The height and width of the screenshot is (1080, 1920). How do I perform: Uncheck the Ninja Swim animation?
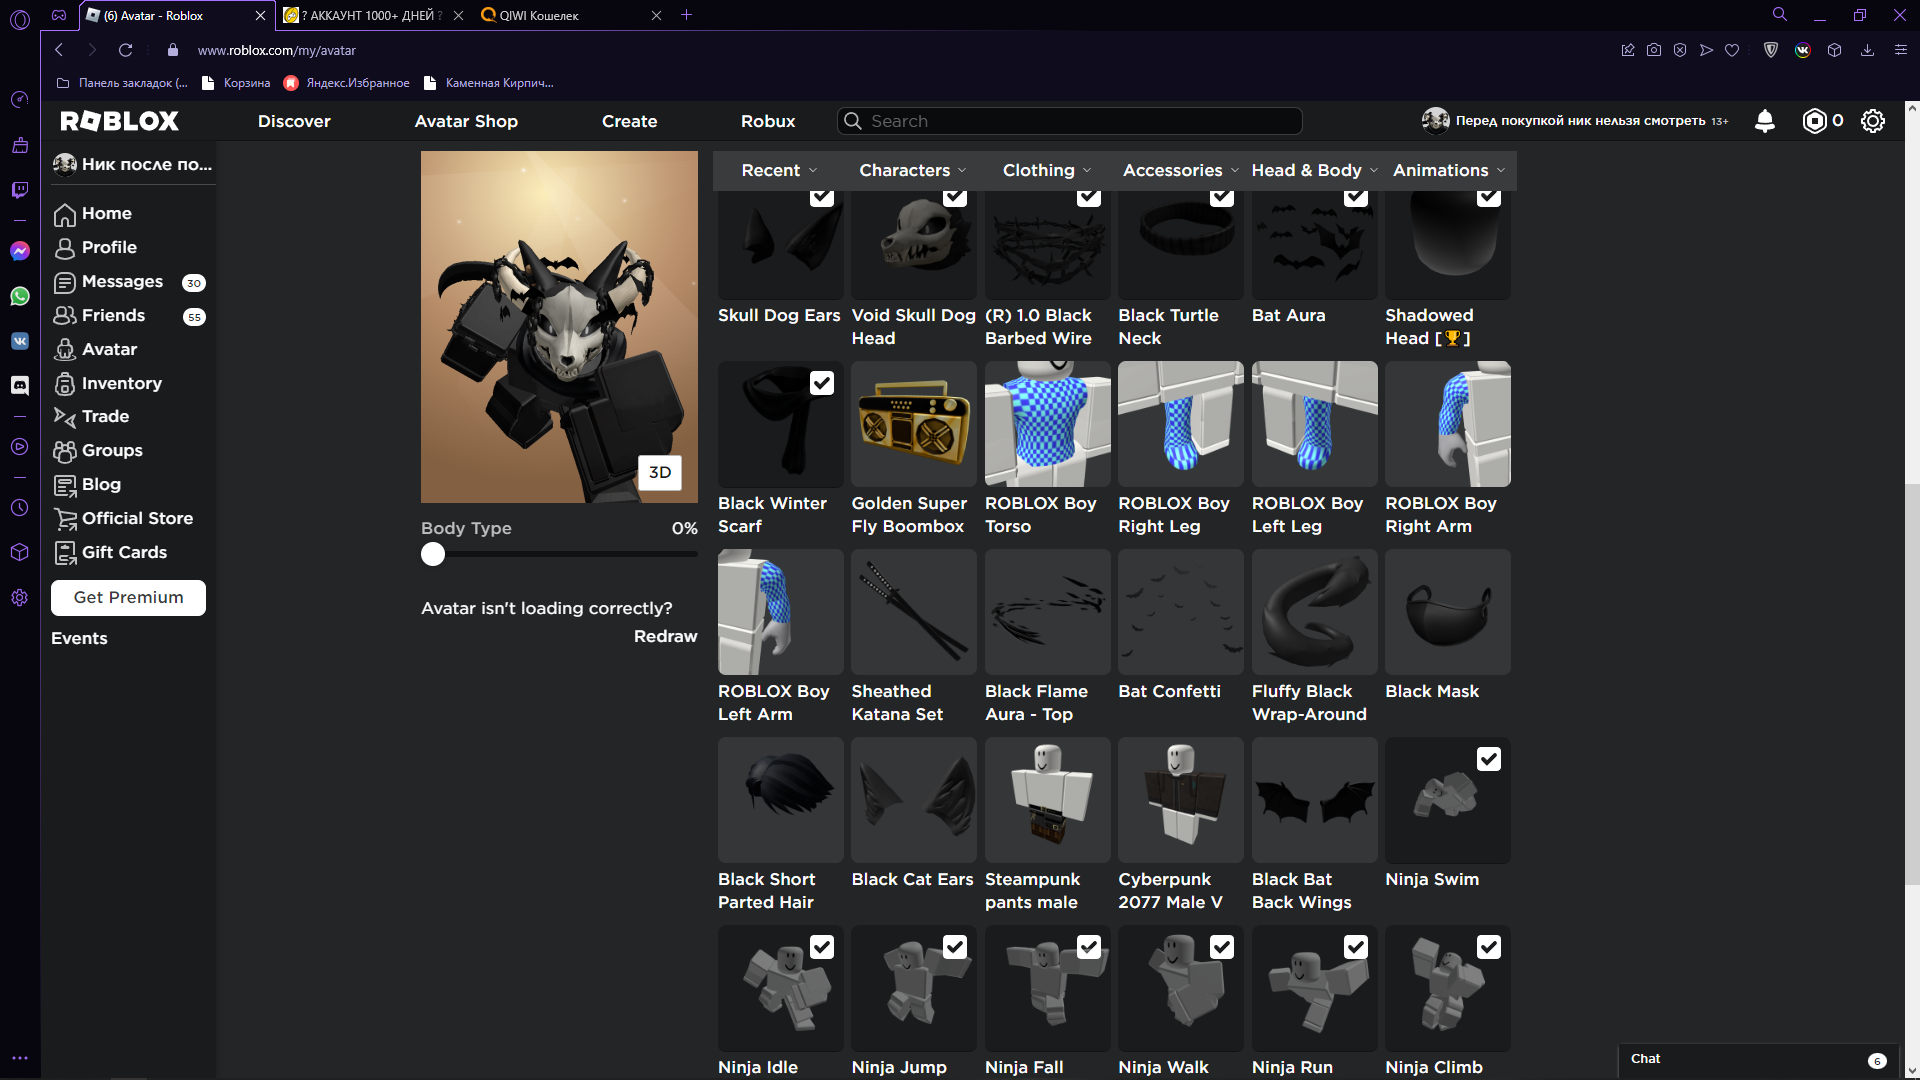pyautogui.click(x=1489, y=759)
